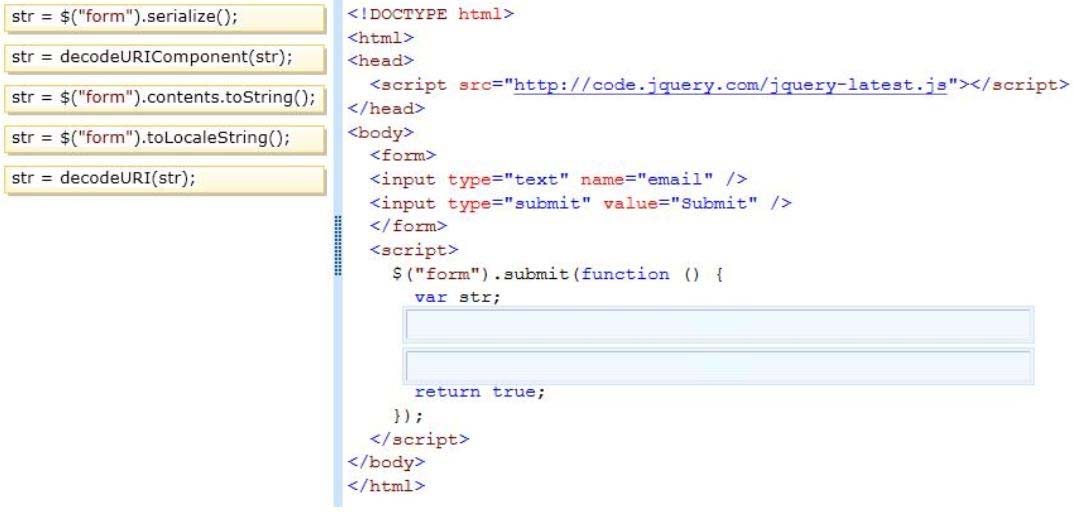The height and width of the screenshot is (512, 1073).
Task: Click the closing </html> tag
Action: pyautogui.click(x=385, y=486)
